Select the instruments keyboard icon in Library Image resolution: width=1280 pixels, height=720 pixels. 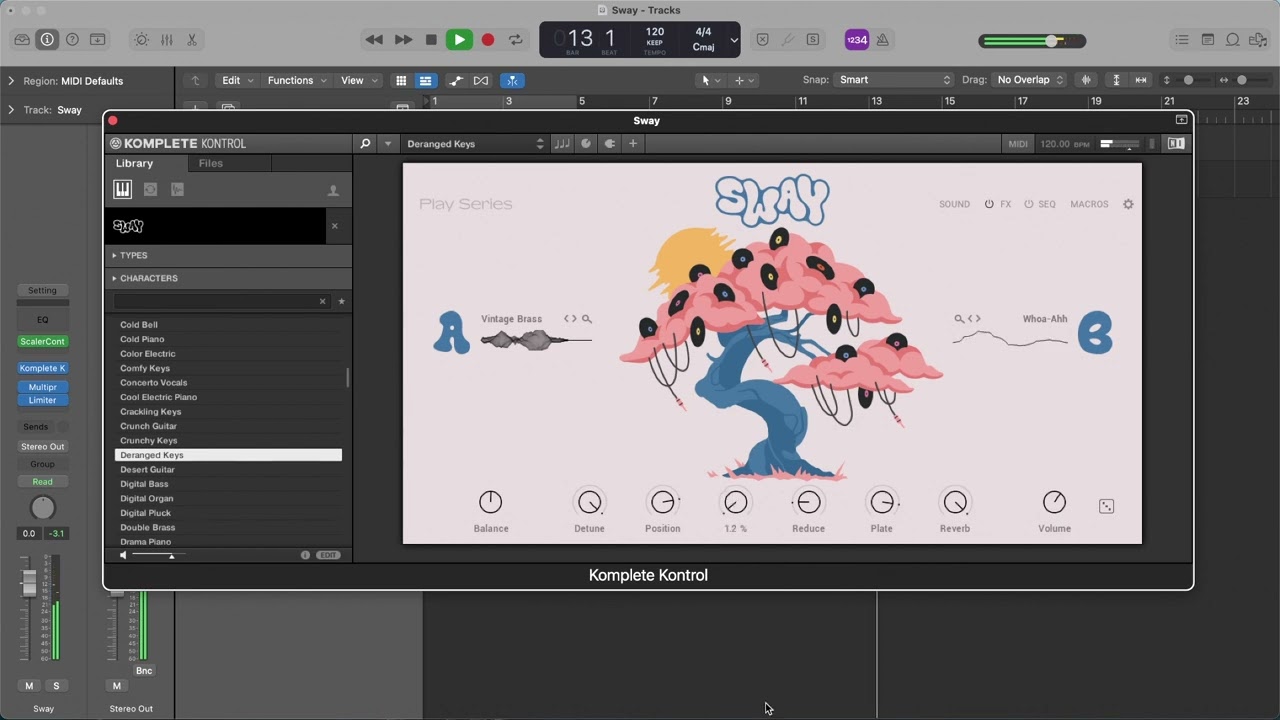[122, 190]
